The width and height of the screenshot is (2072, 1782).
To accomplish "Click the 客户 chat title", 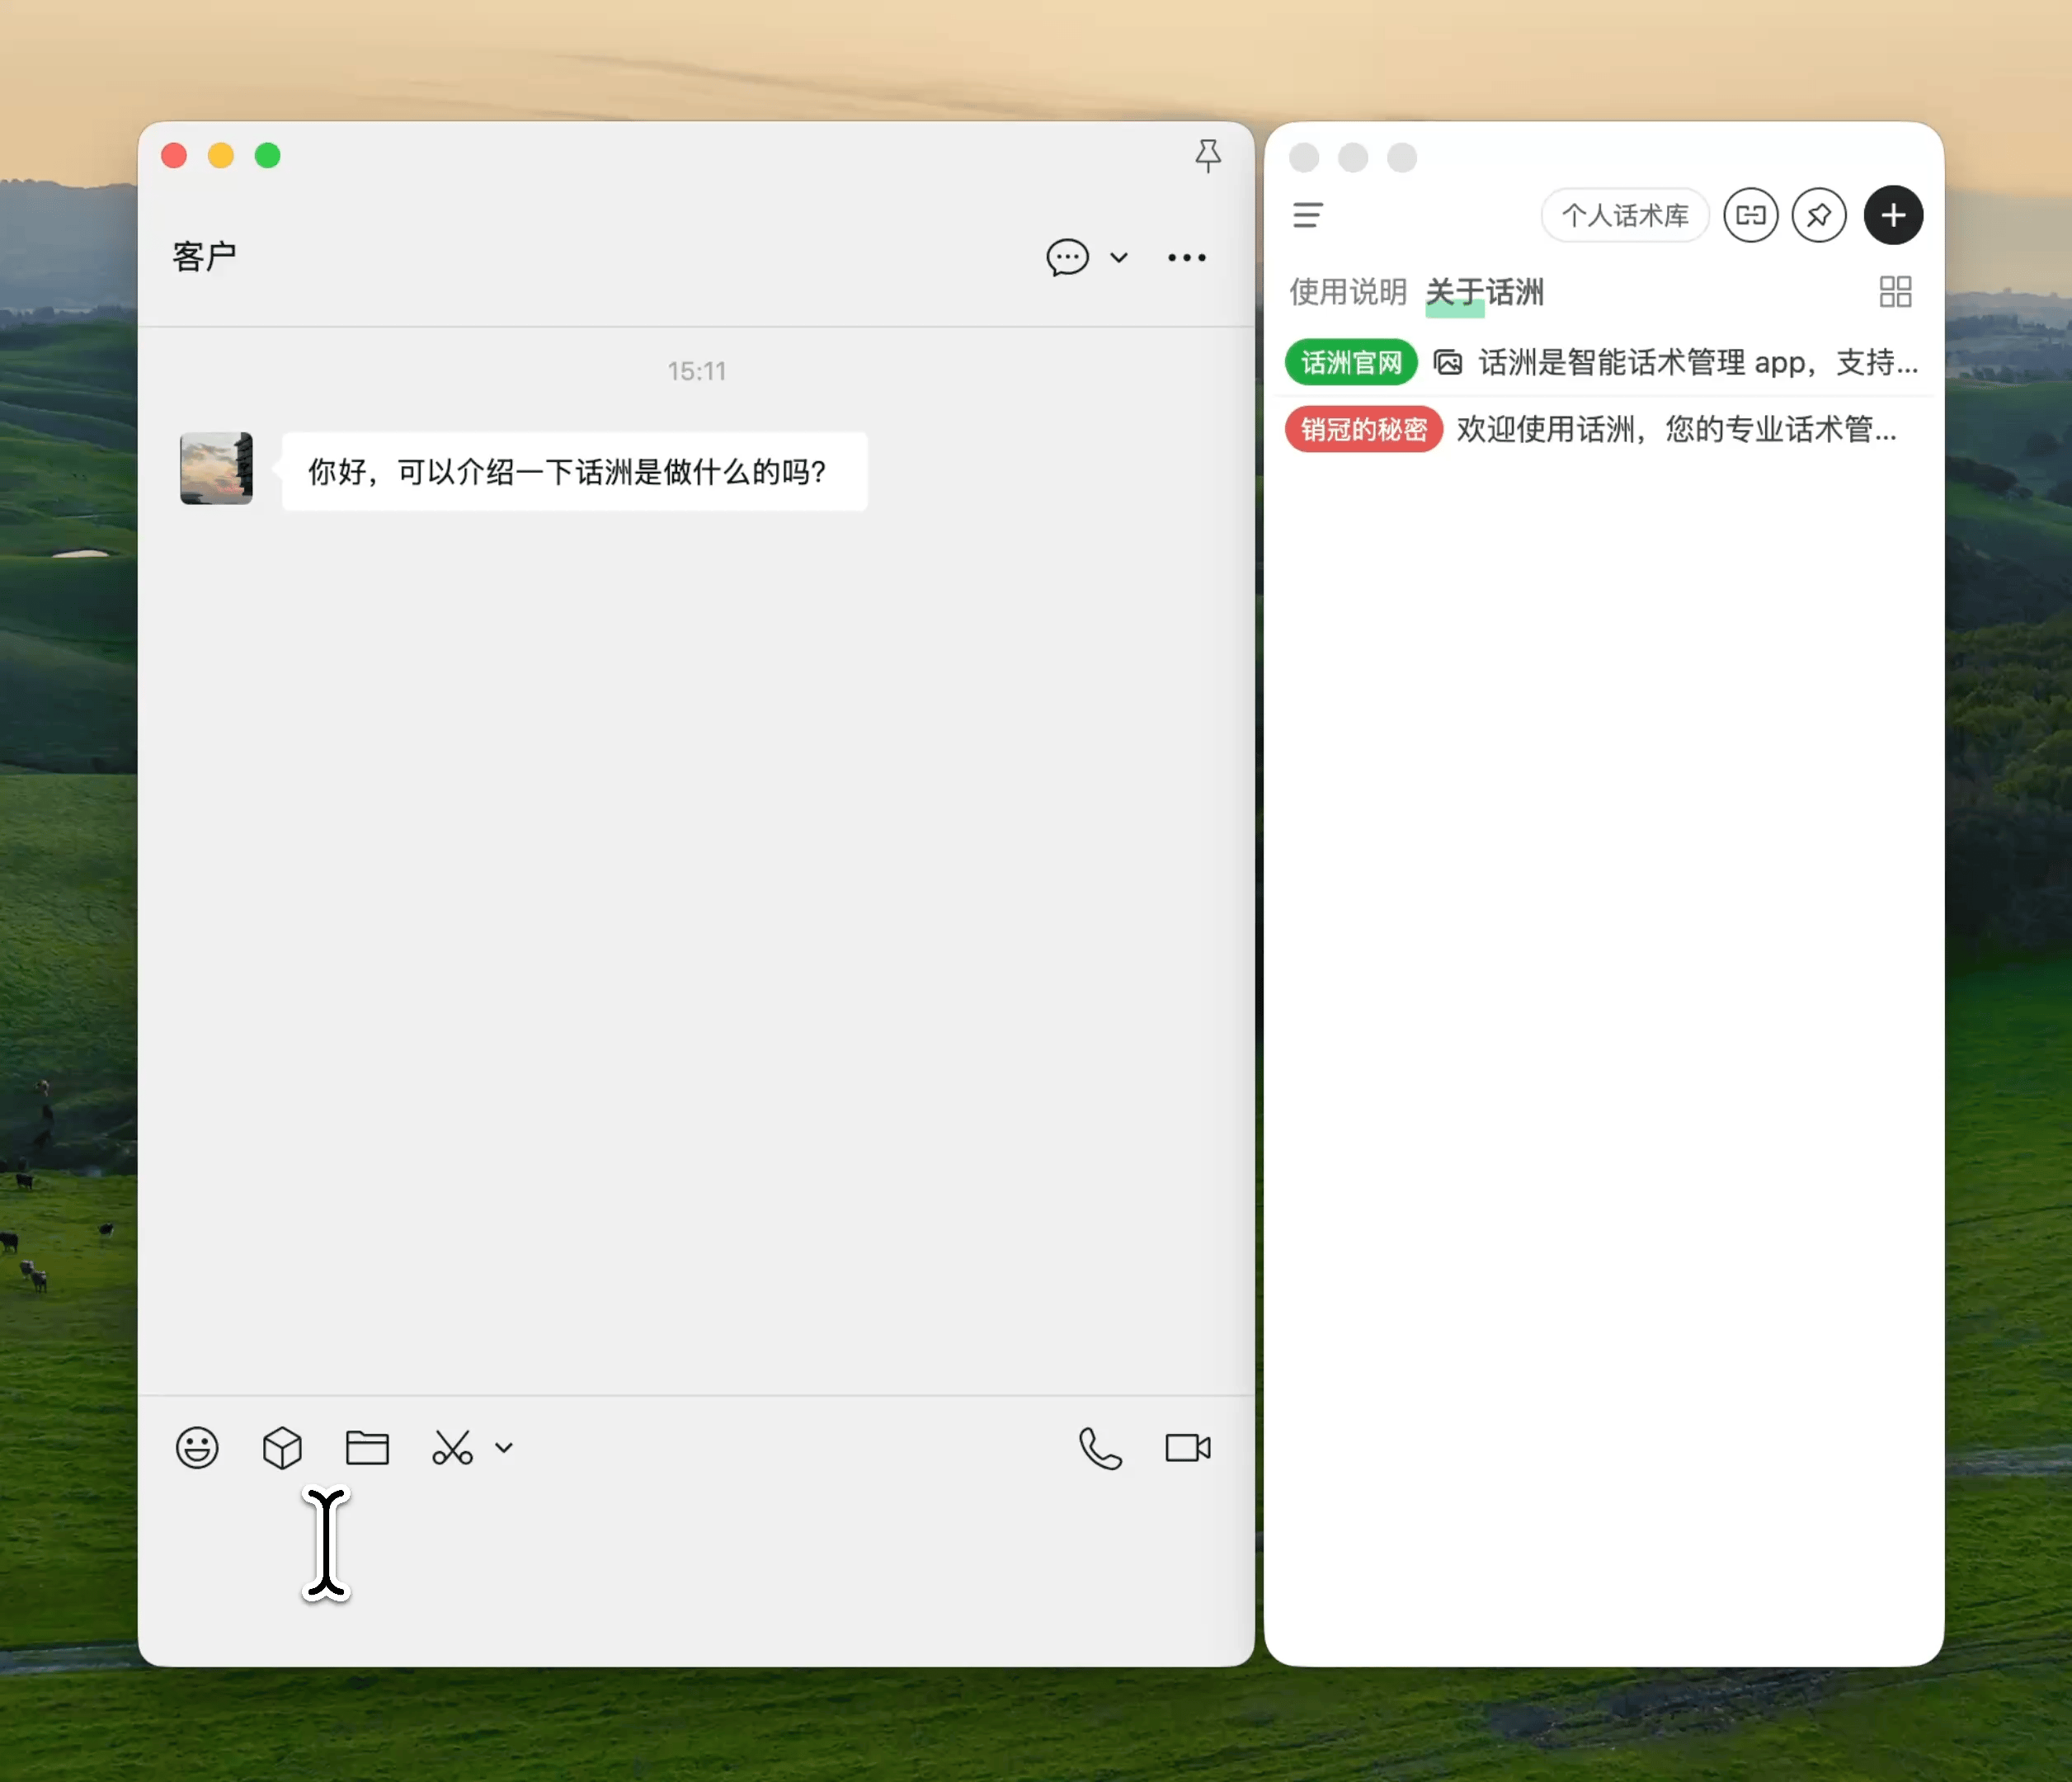I will click(x=204, y=257).
